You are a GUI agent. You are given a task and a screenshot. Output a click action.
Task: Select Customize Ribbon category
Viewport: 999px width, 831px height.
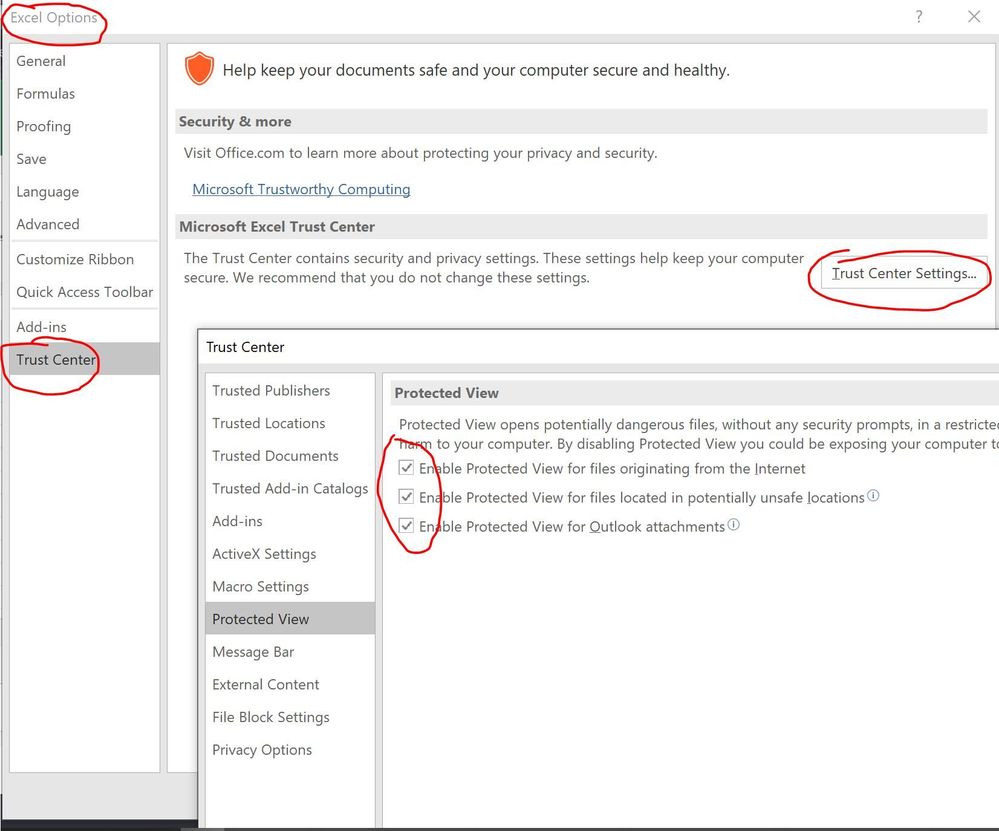coord(85,259)
